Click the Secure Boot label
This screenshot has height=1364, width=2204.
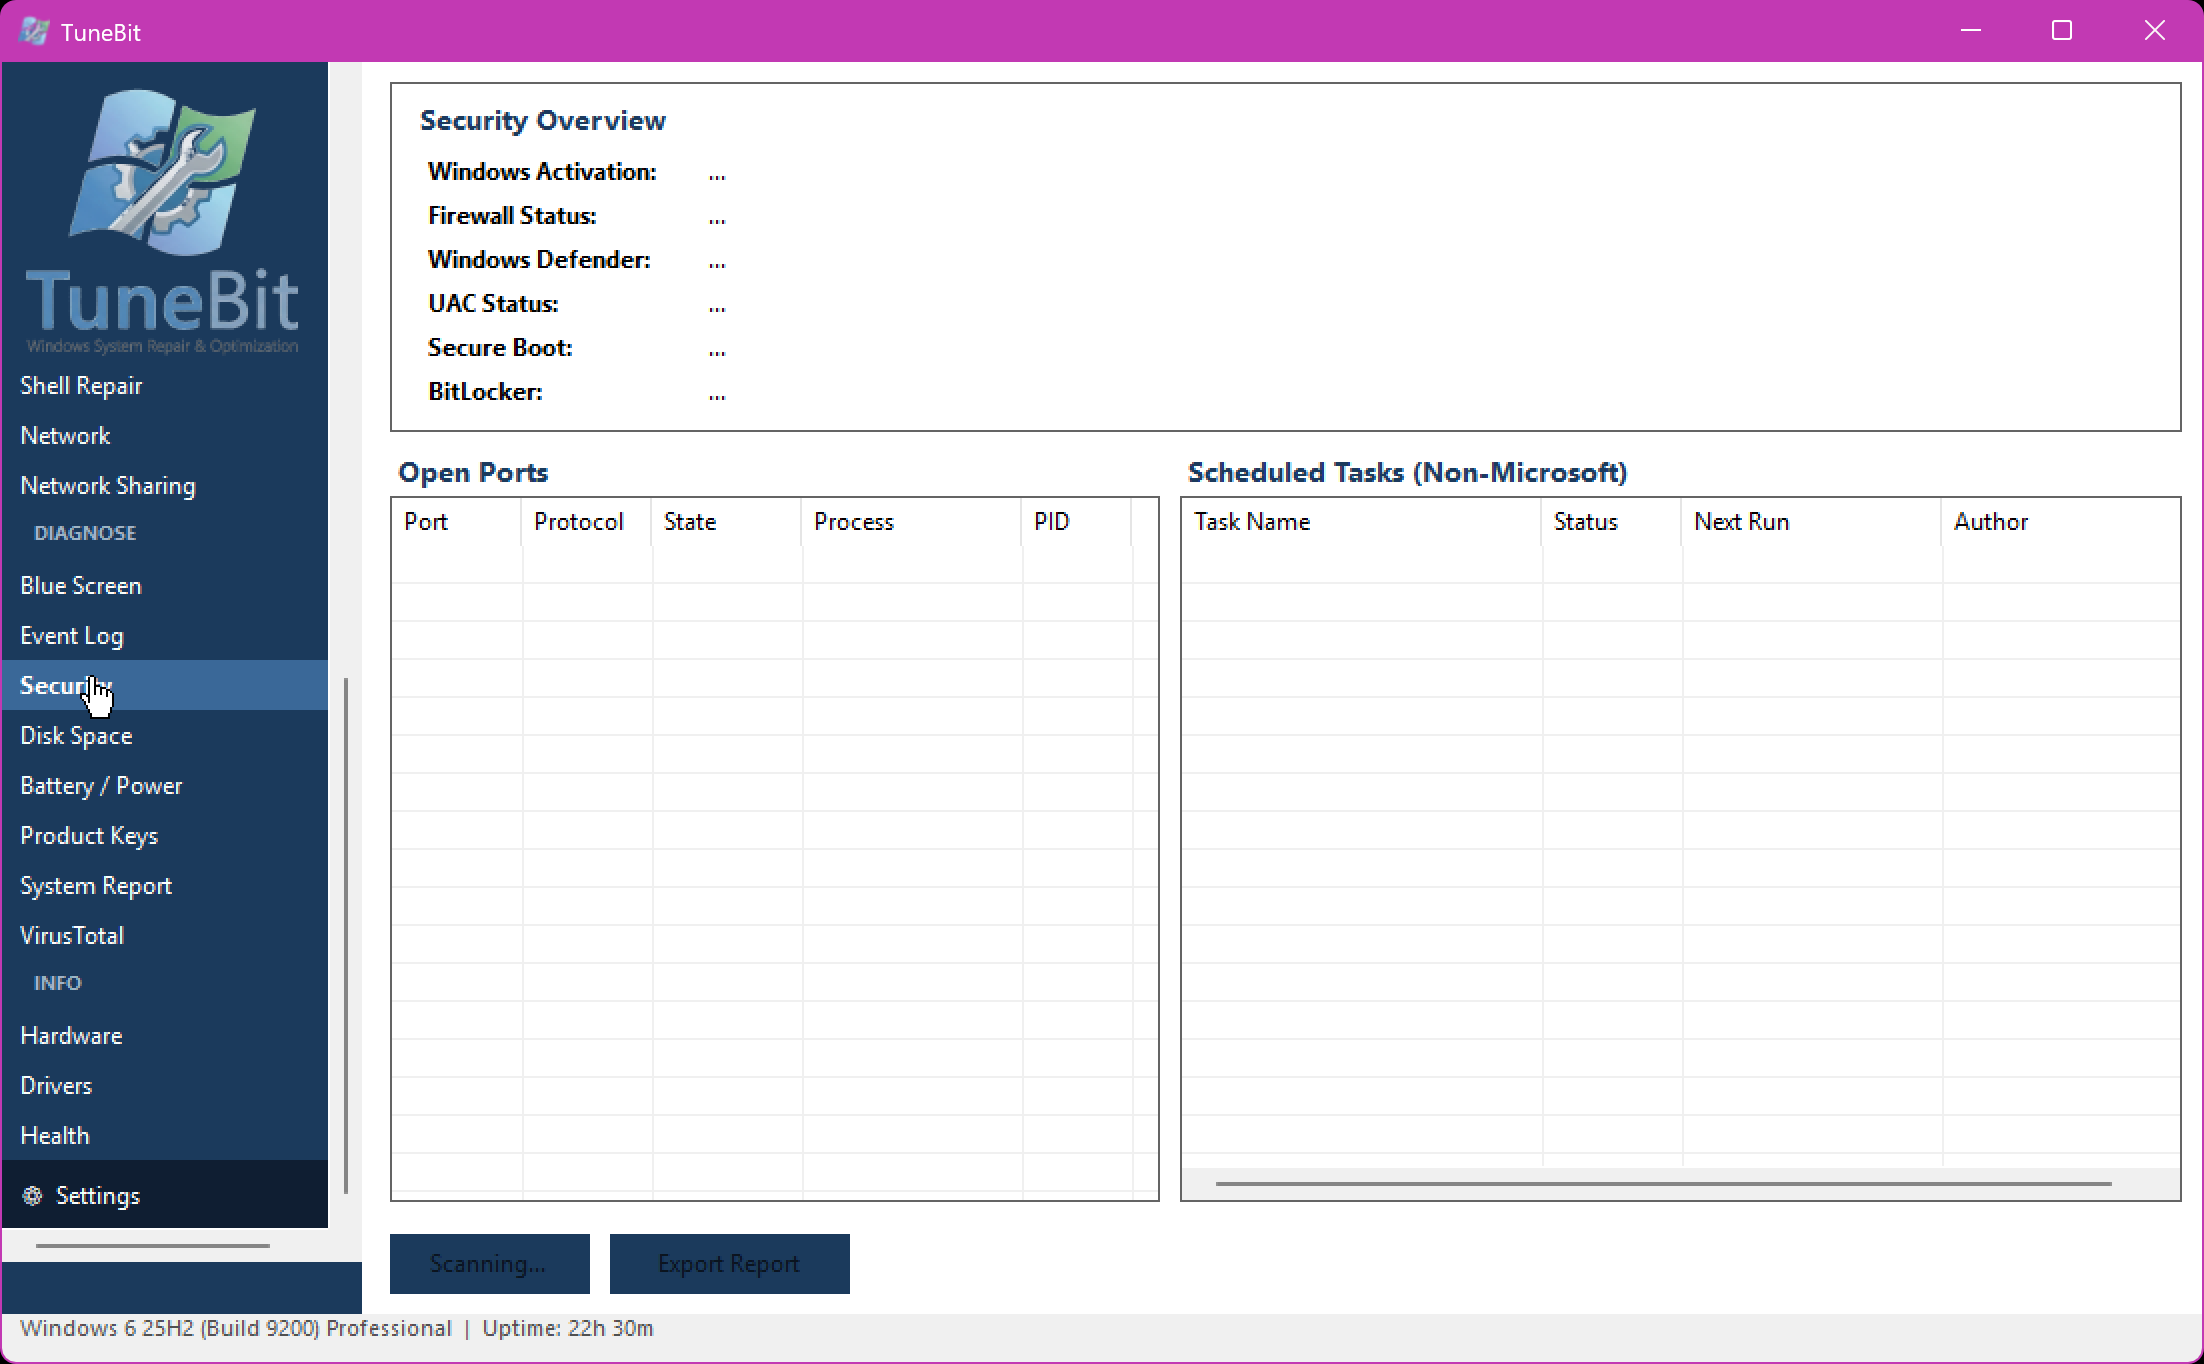500,348
